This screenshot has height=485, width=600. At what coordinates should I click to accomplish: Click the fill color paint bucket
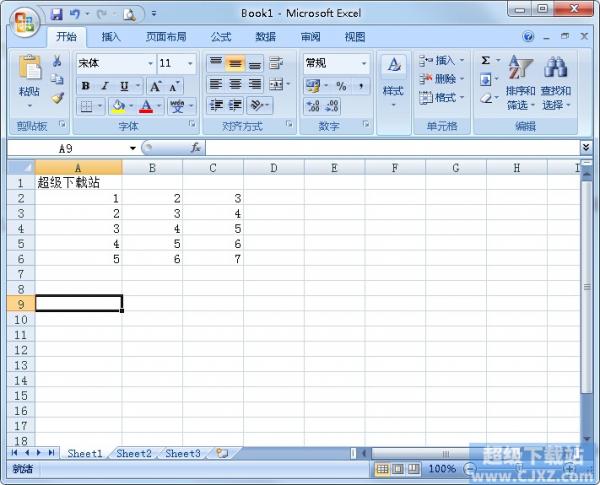coord(117,106)
